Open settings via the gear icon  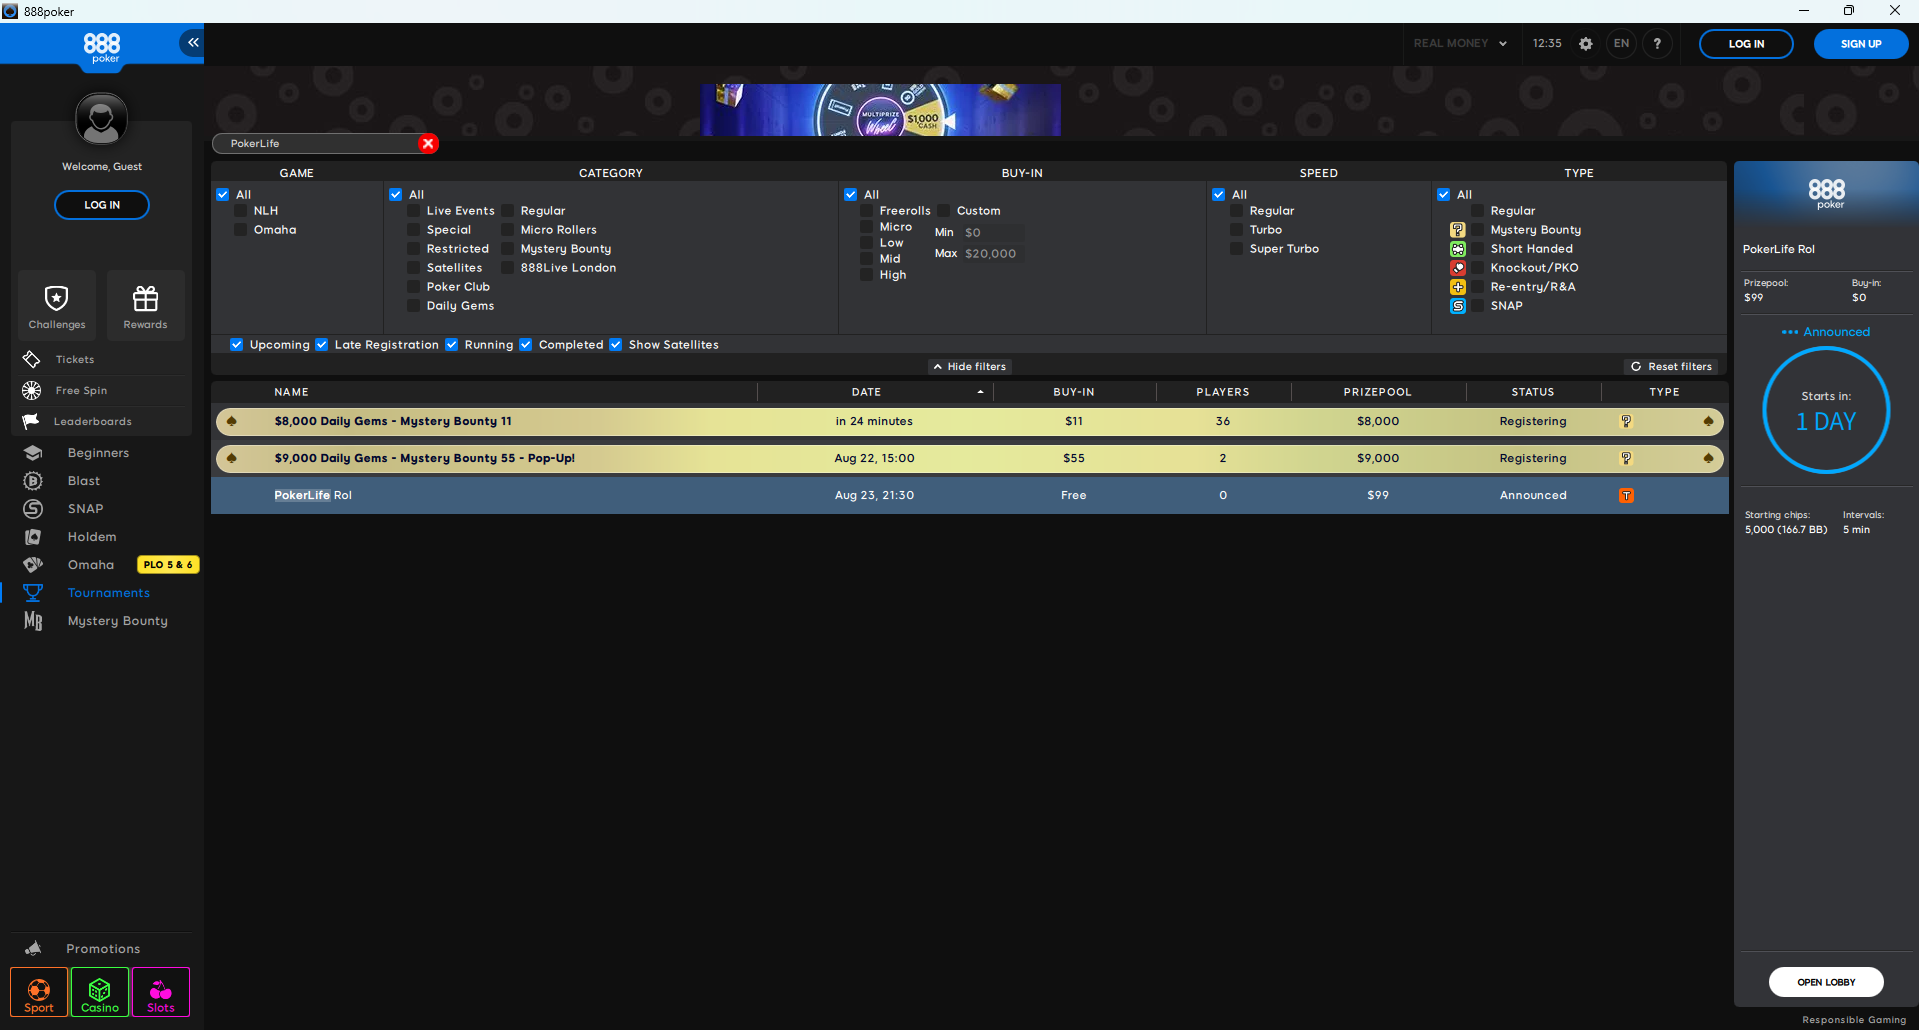click(1585, 44)
